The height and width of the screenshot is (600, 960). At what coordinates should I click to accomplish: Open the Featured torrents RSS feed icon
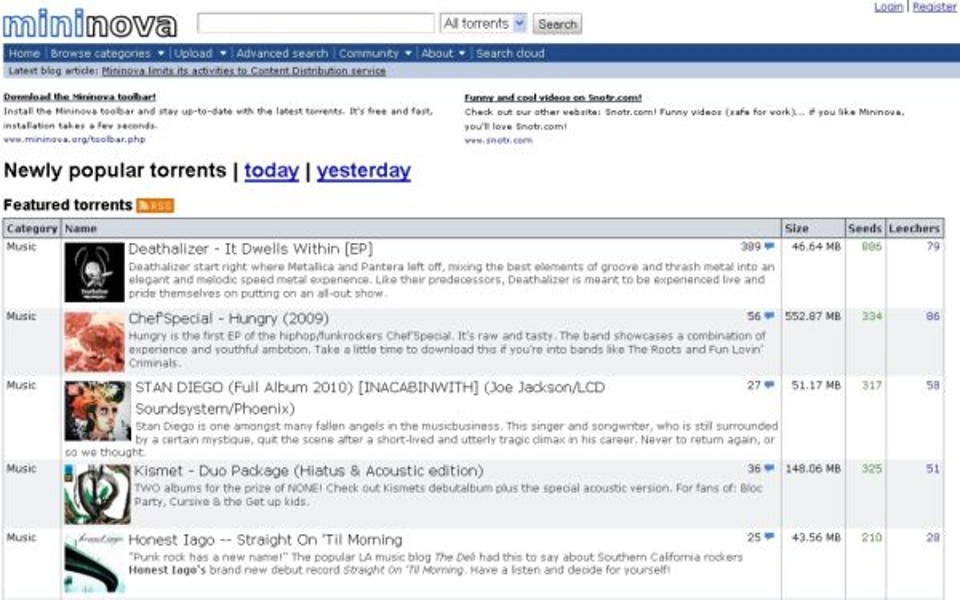(155, 205)
